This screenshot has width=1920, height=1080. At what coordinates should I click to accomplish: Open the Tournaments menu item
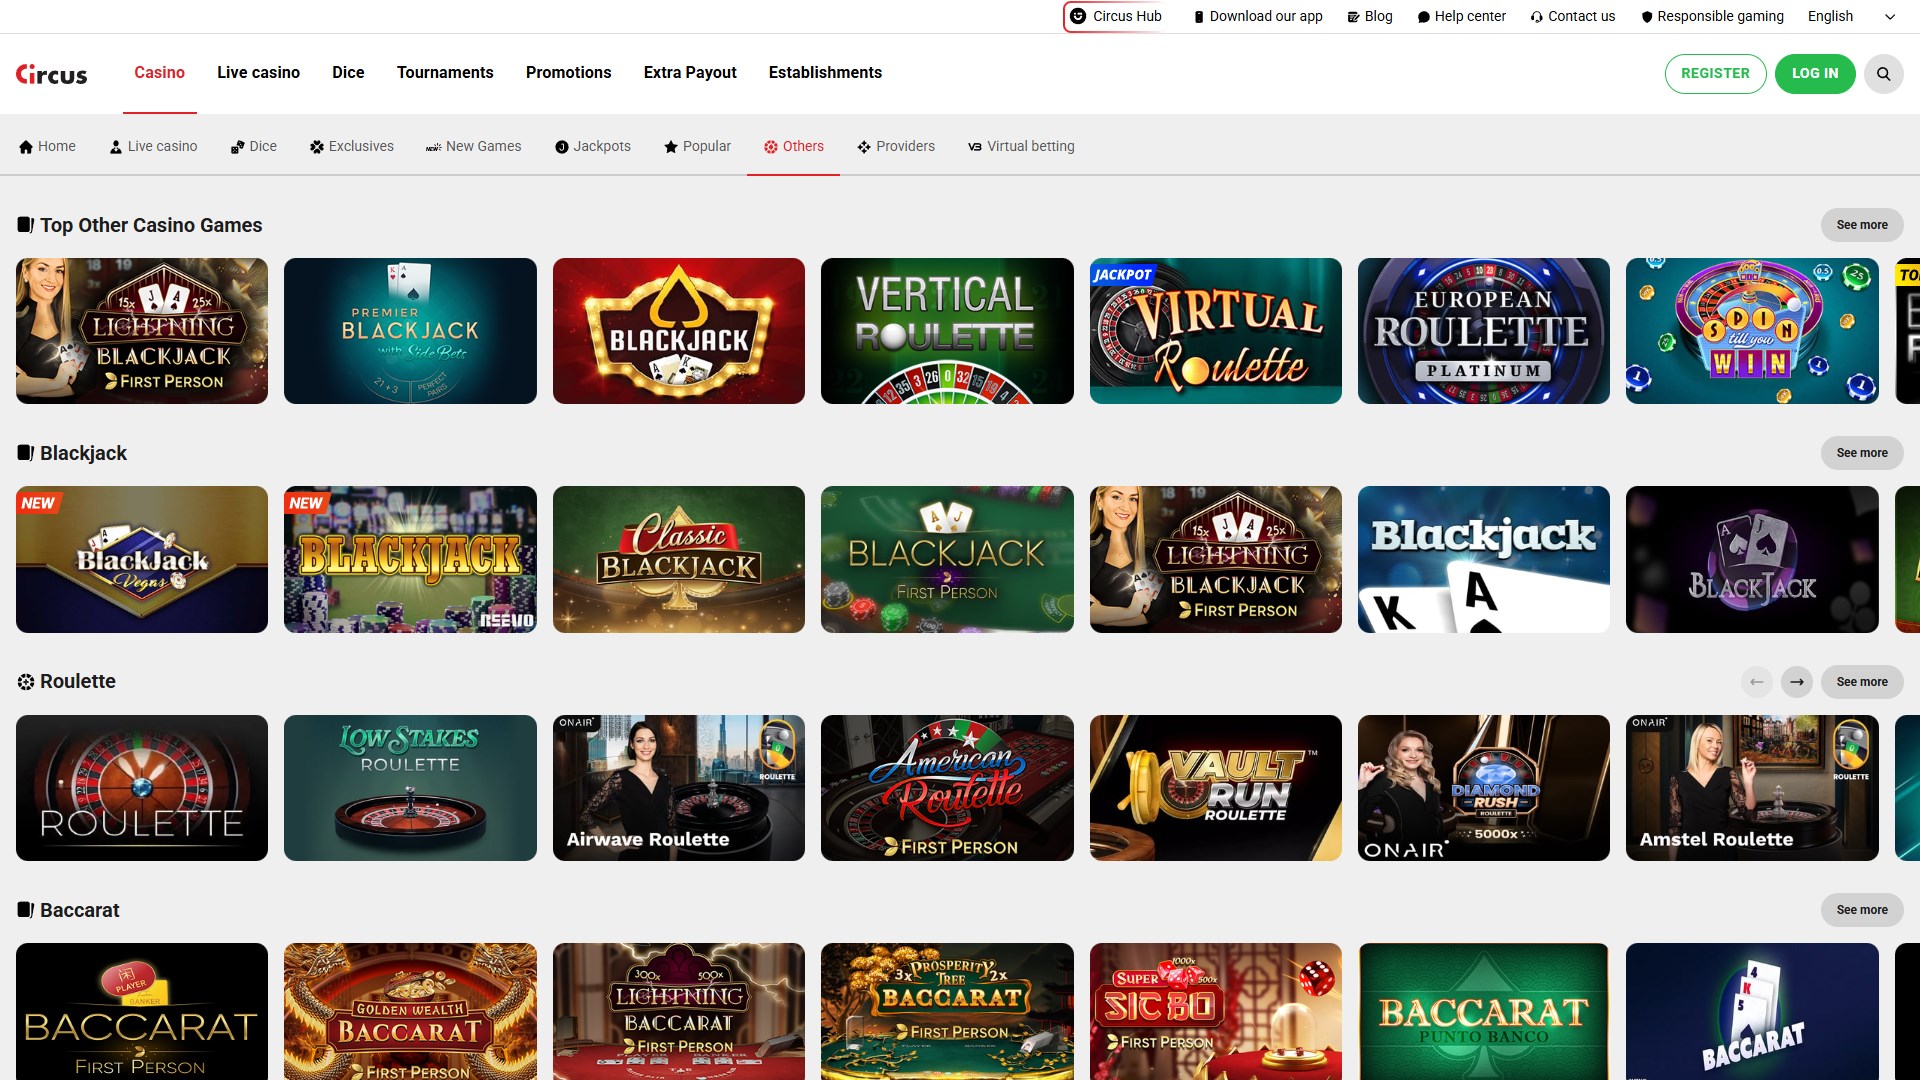coord(445,72)
